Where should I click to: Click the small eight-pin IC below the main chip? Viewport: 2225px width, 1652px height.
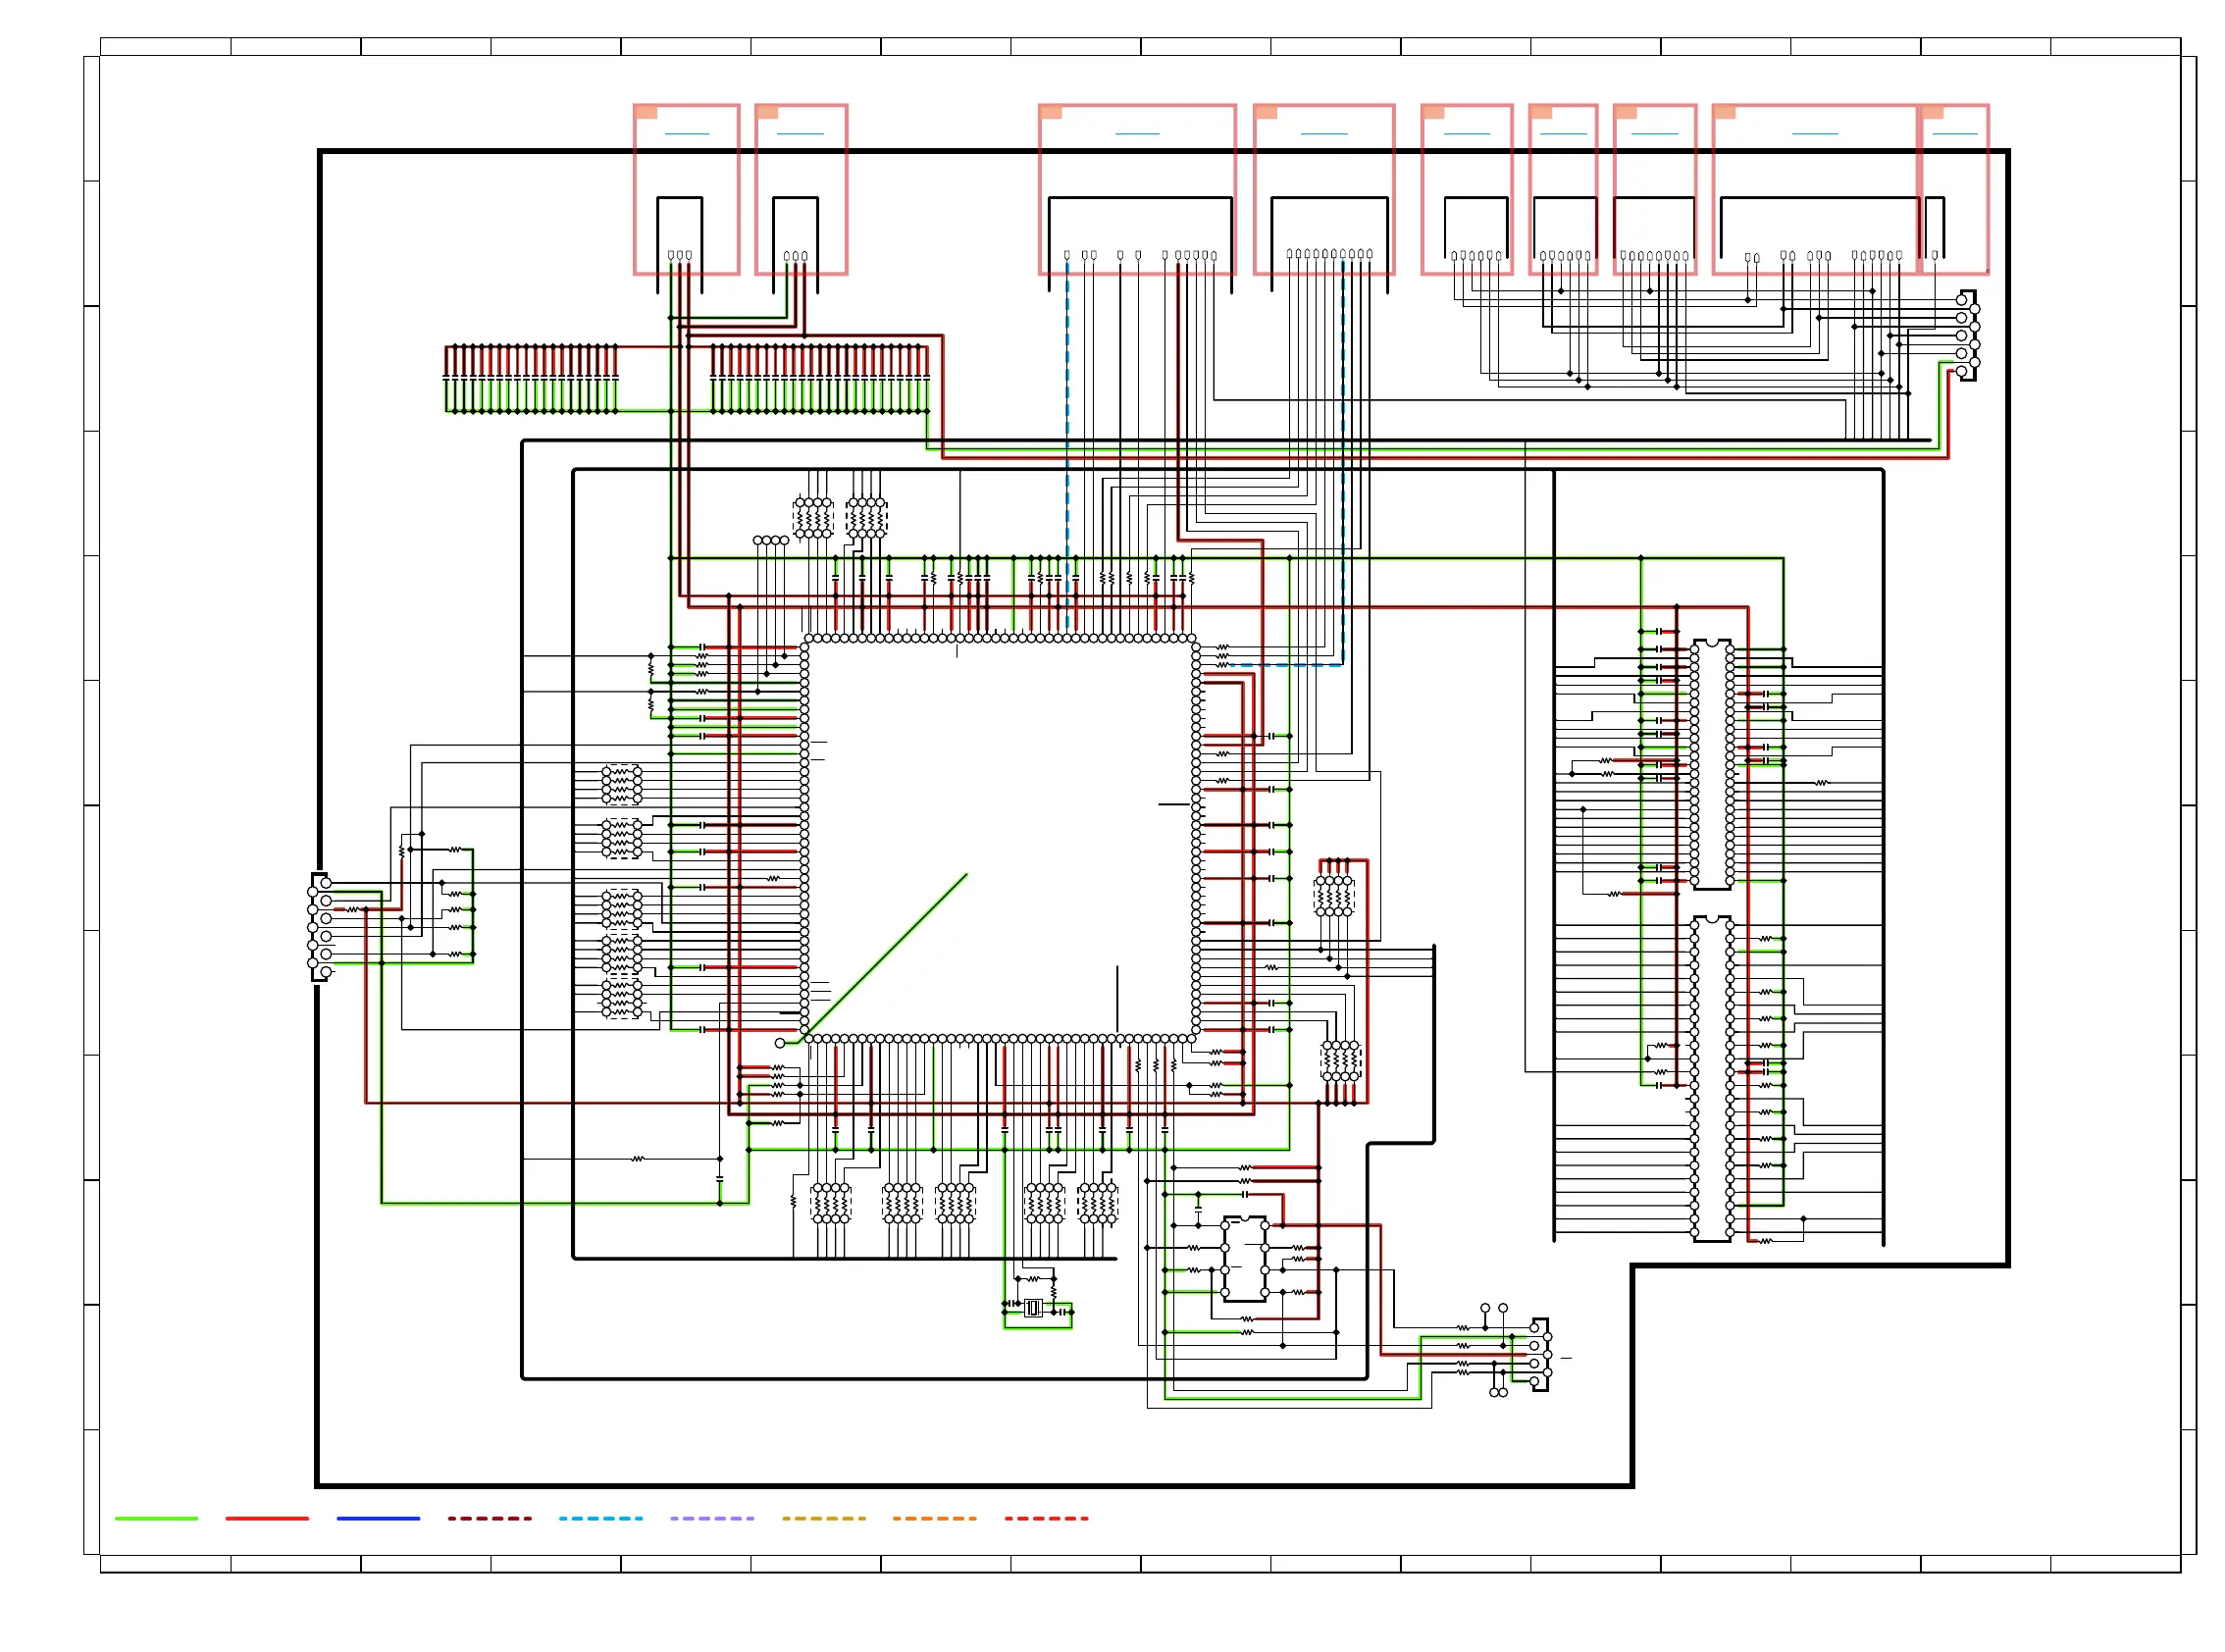tap(1245, 1259)
